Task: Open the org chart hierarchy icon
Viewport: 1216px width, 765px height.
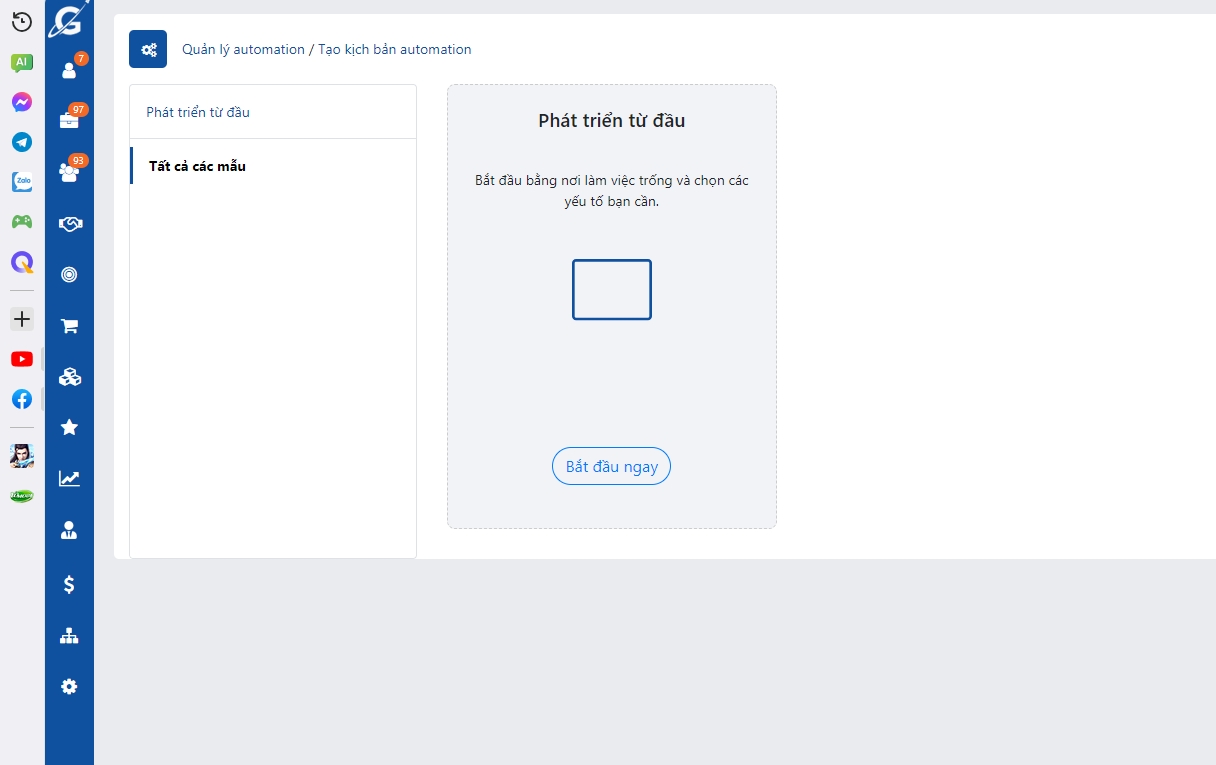Action: (x=69, y=636)
